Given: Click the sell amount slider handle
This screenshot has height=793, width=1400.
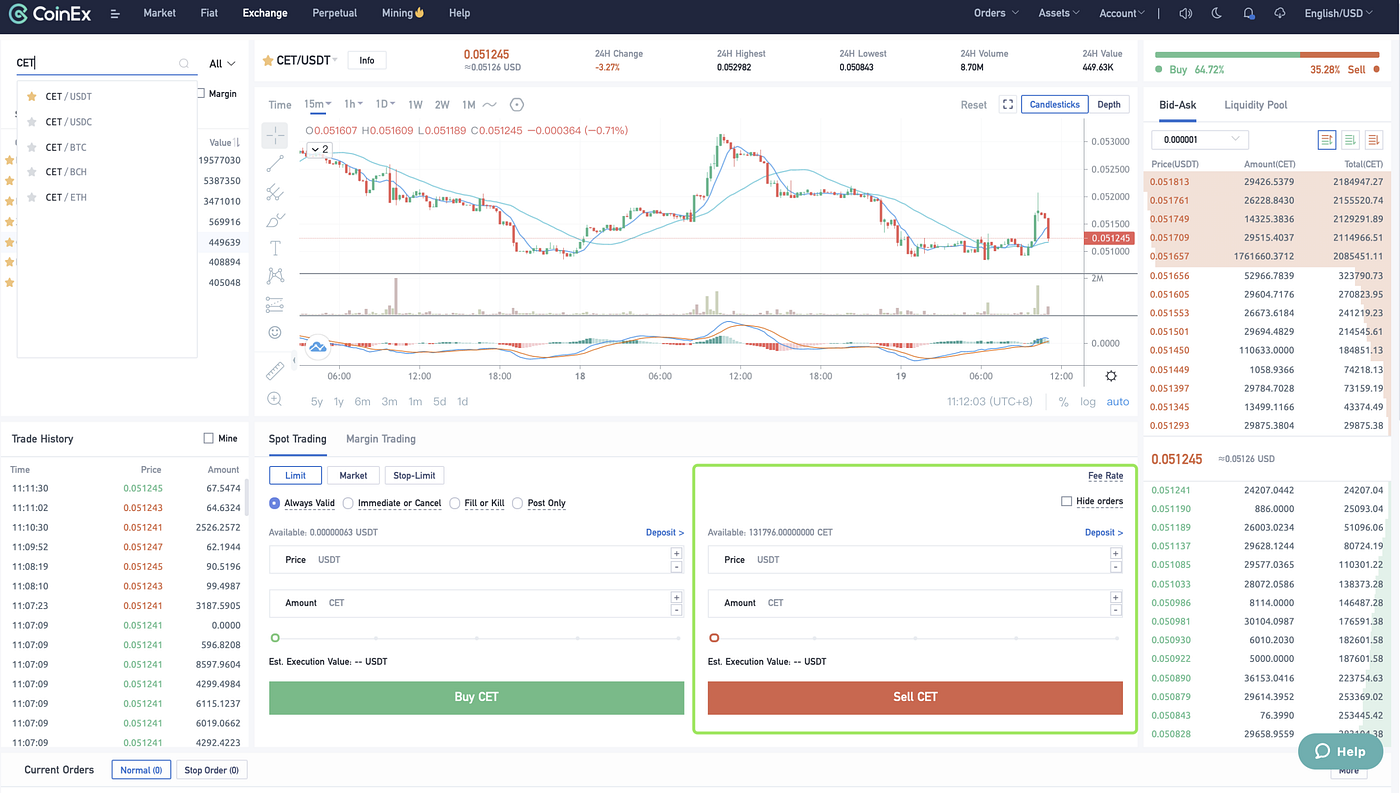Looking at the screenshot, I should pos(714,638).
